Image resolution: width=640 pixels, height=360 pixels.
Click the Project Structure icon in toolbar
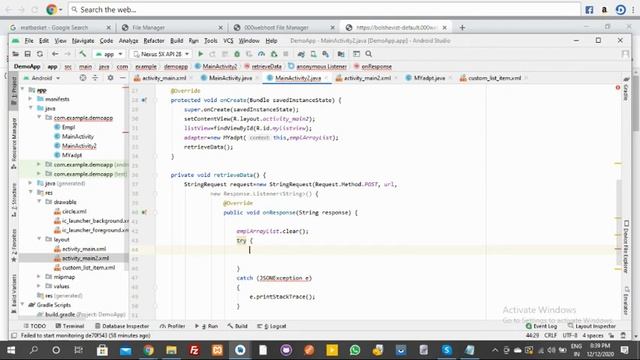coord(341,54)
